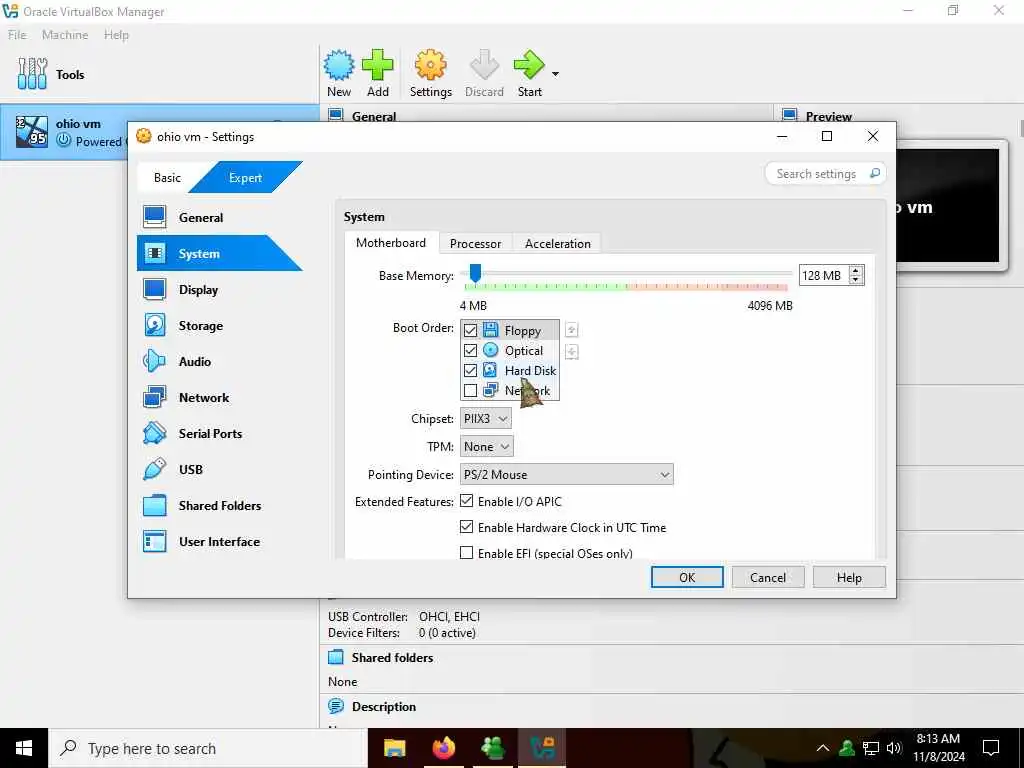1024x768 pixels.
Task: Click Description section header in Manager
Action: 383,707
